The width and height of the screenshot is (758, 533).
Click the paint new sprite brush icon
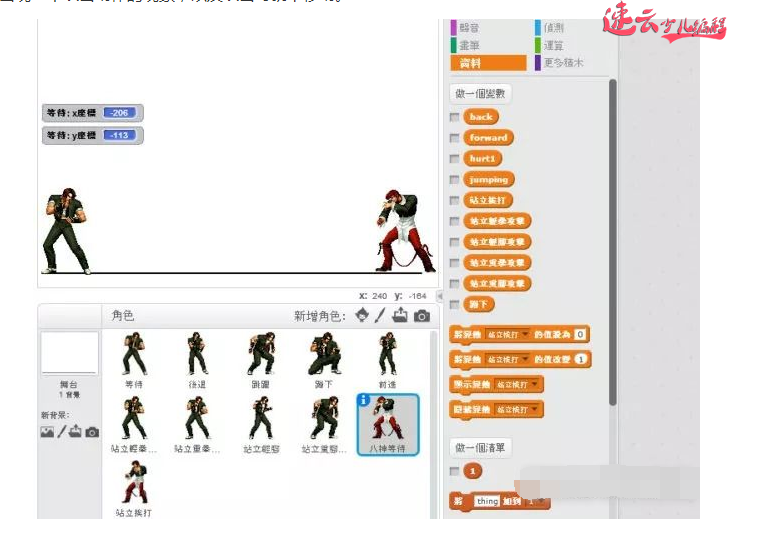[380, 316]
